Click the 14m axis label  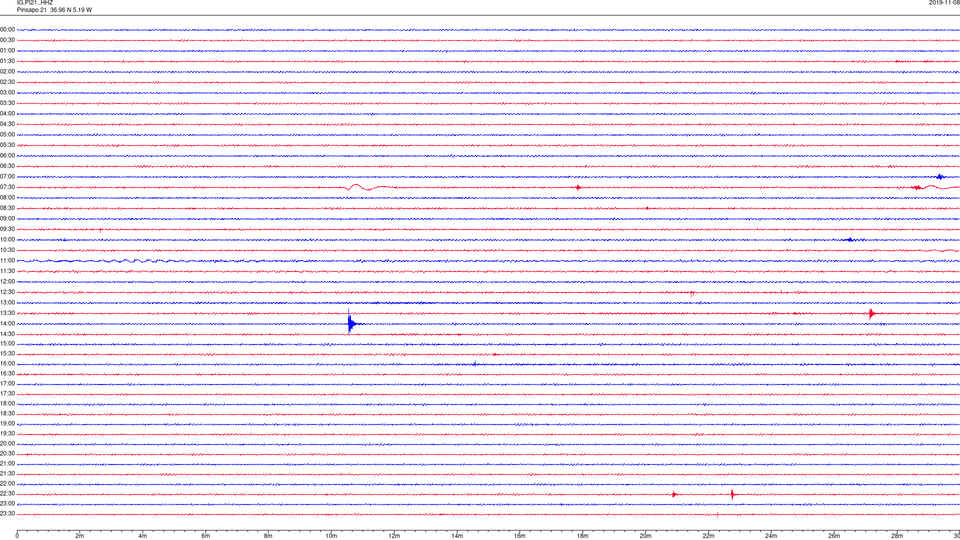[457, 536]
